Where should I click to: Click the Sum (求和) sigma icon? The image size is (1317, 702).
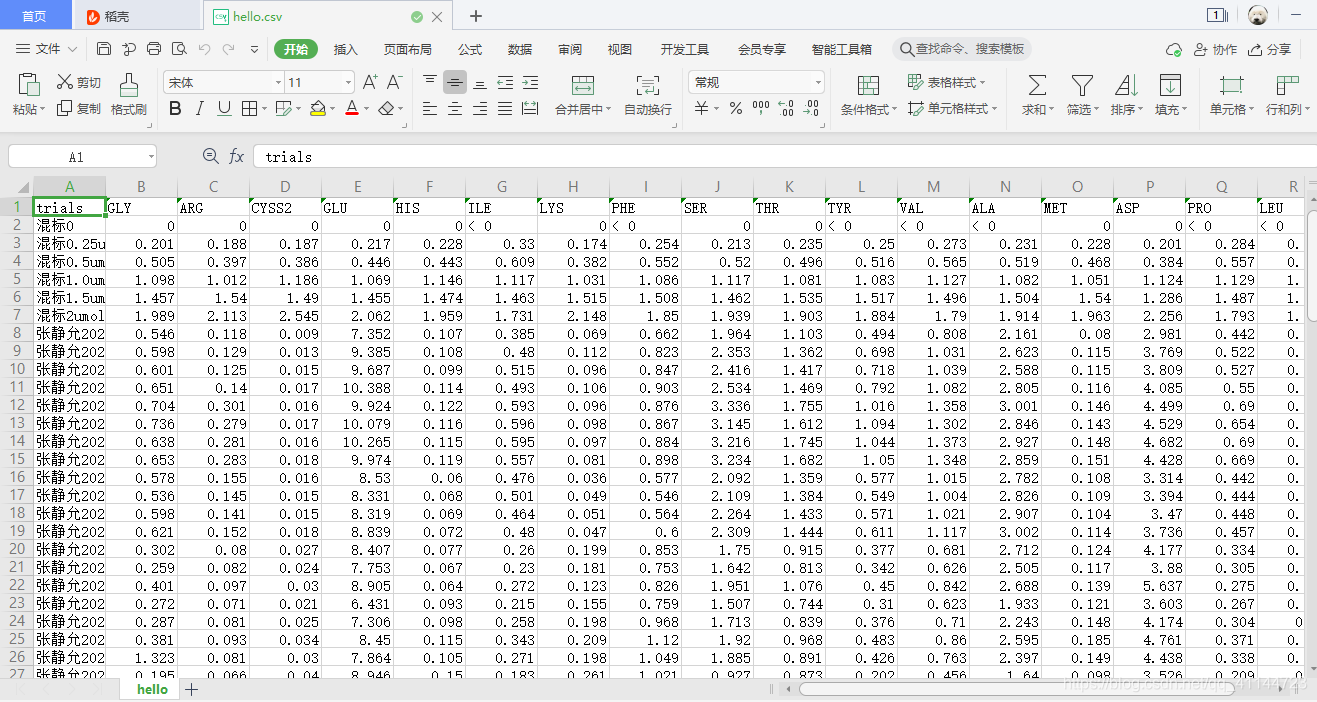(1038, 85)
